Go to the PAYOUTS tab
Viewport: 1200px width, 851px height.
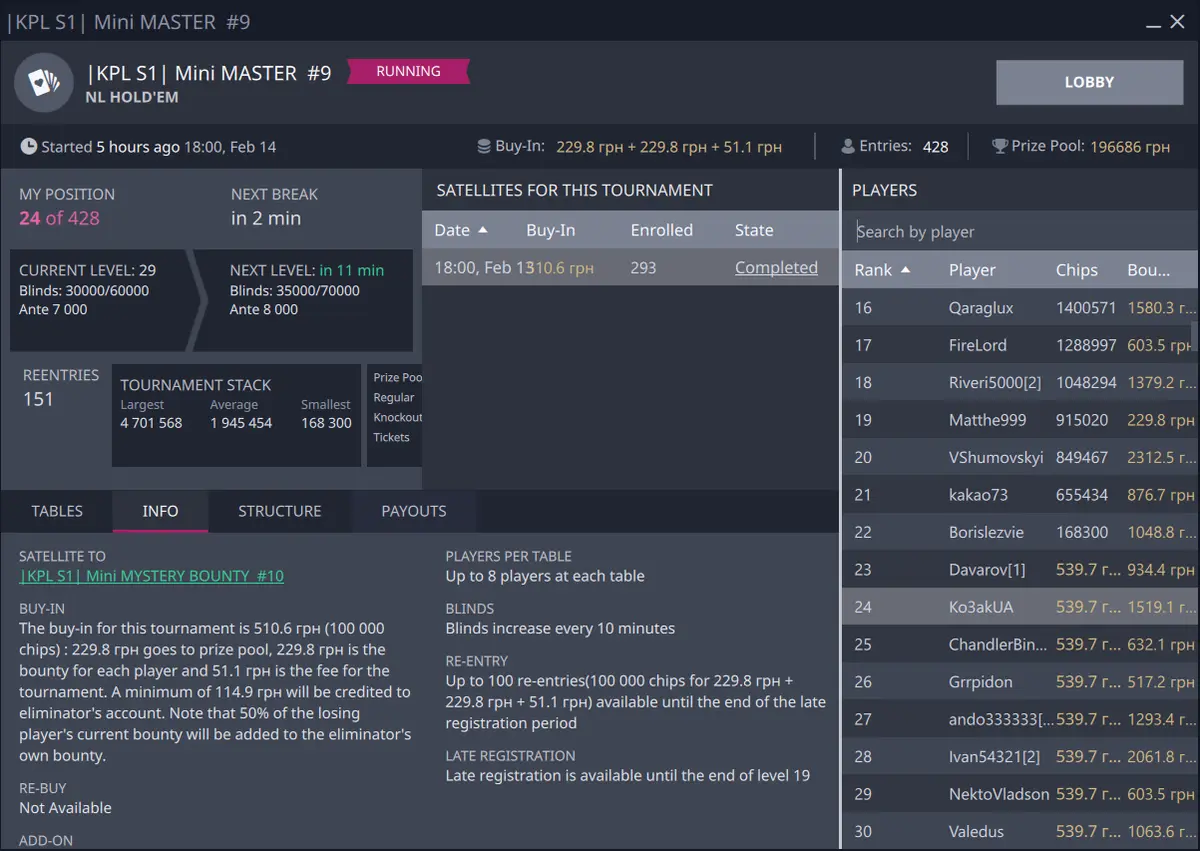[413, 511]
